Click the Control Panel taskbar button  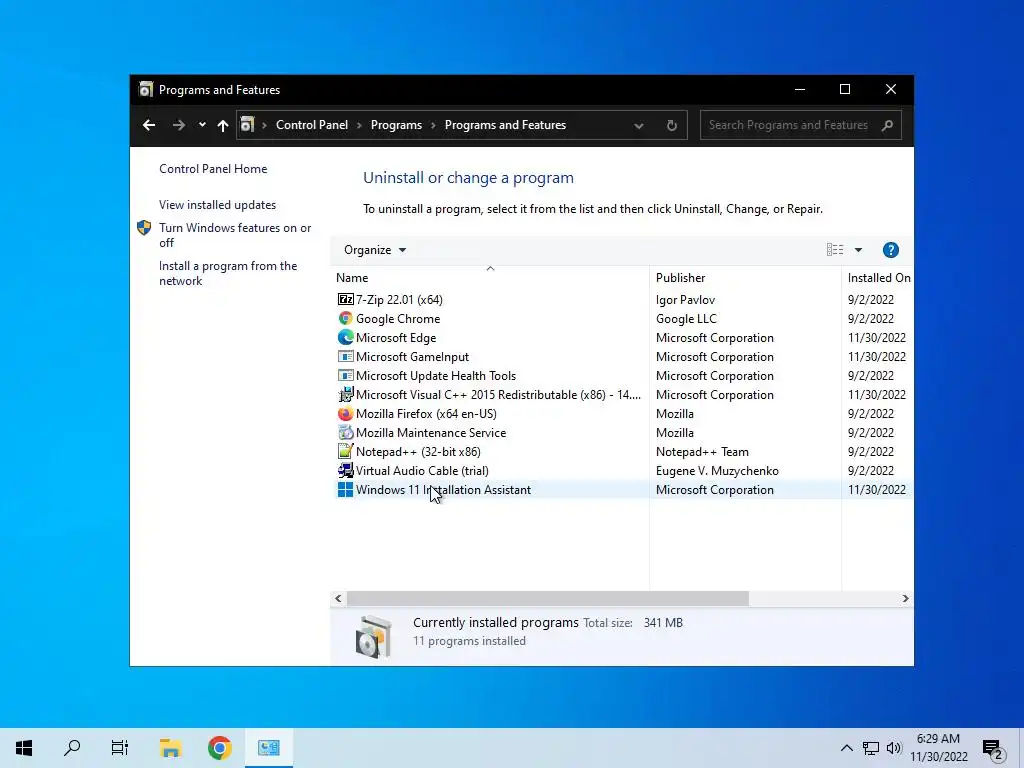tap(268, 748)
